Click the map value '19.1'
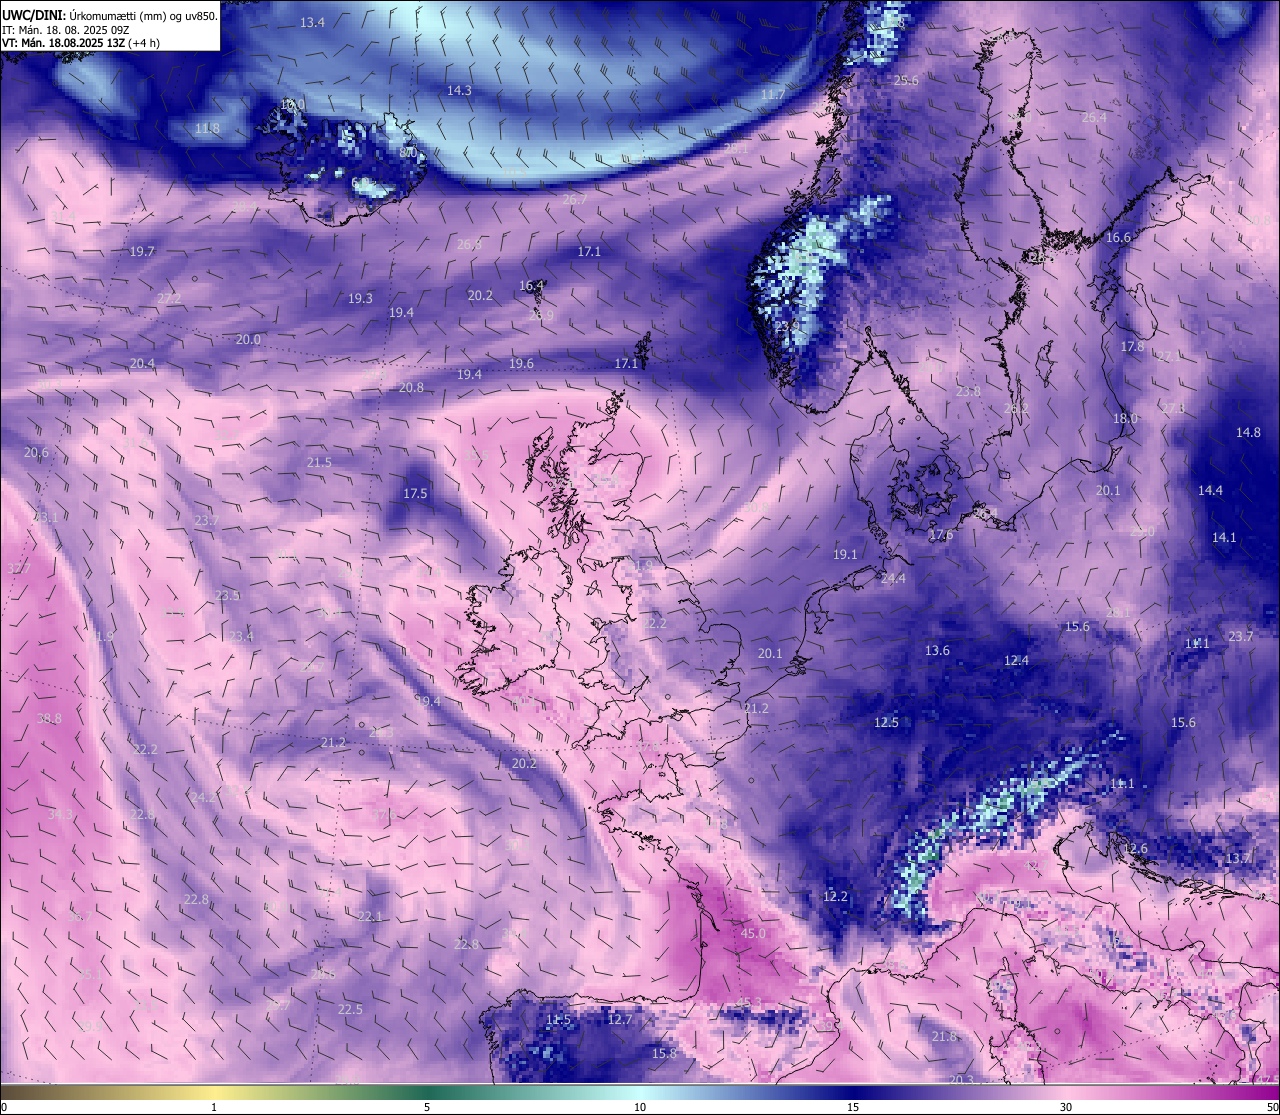1280x1115 pixels. tap(845, 554)
